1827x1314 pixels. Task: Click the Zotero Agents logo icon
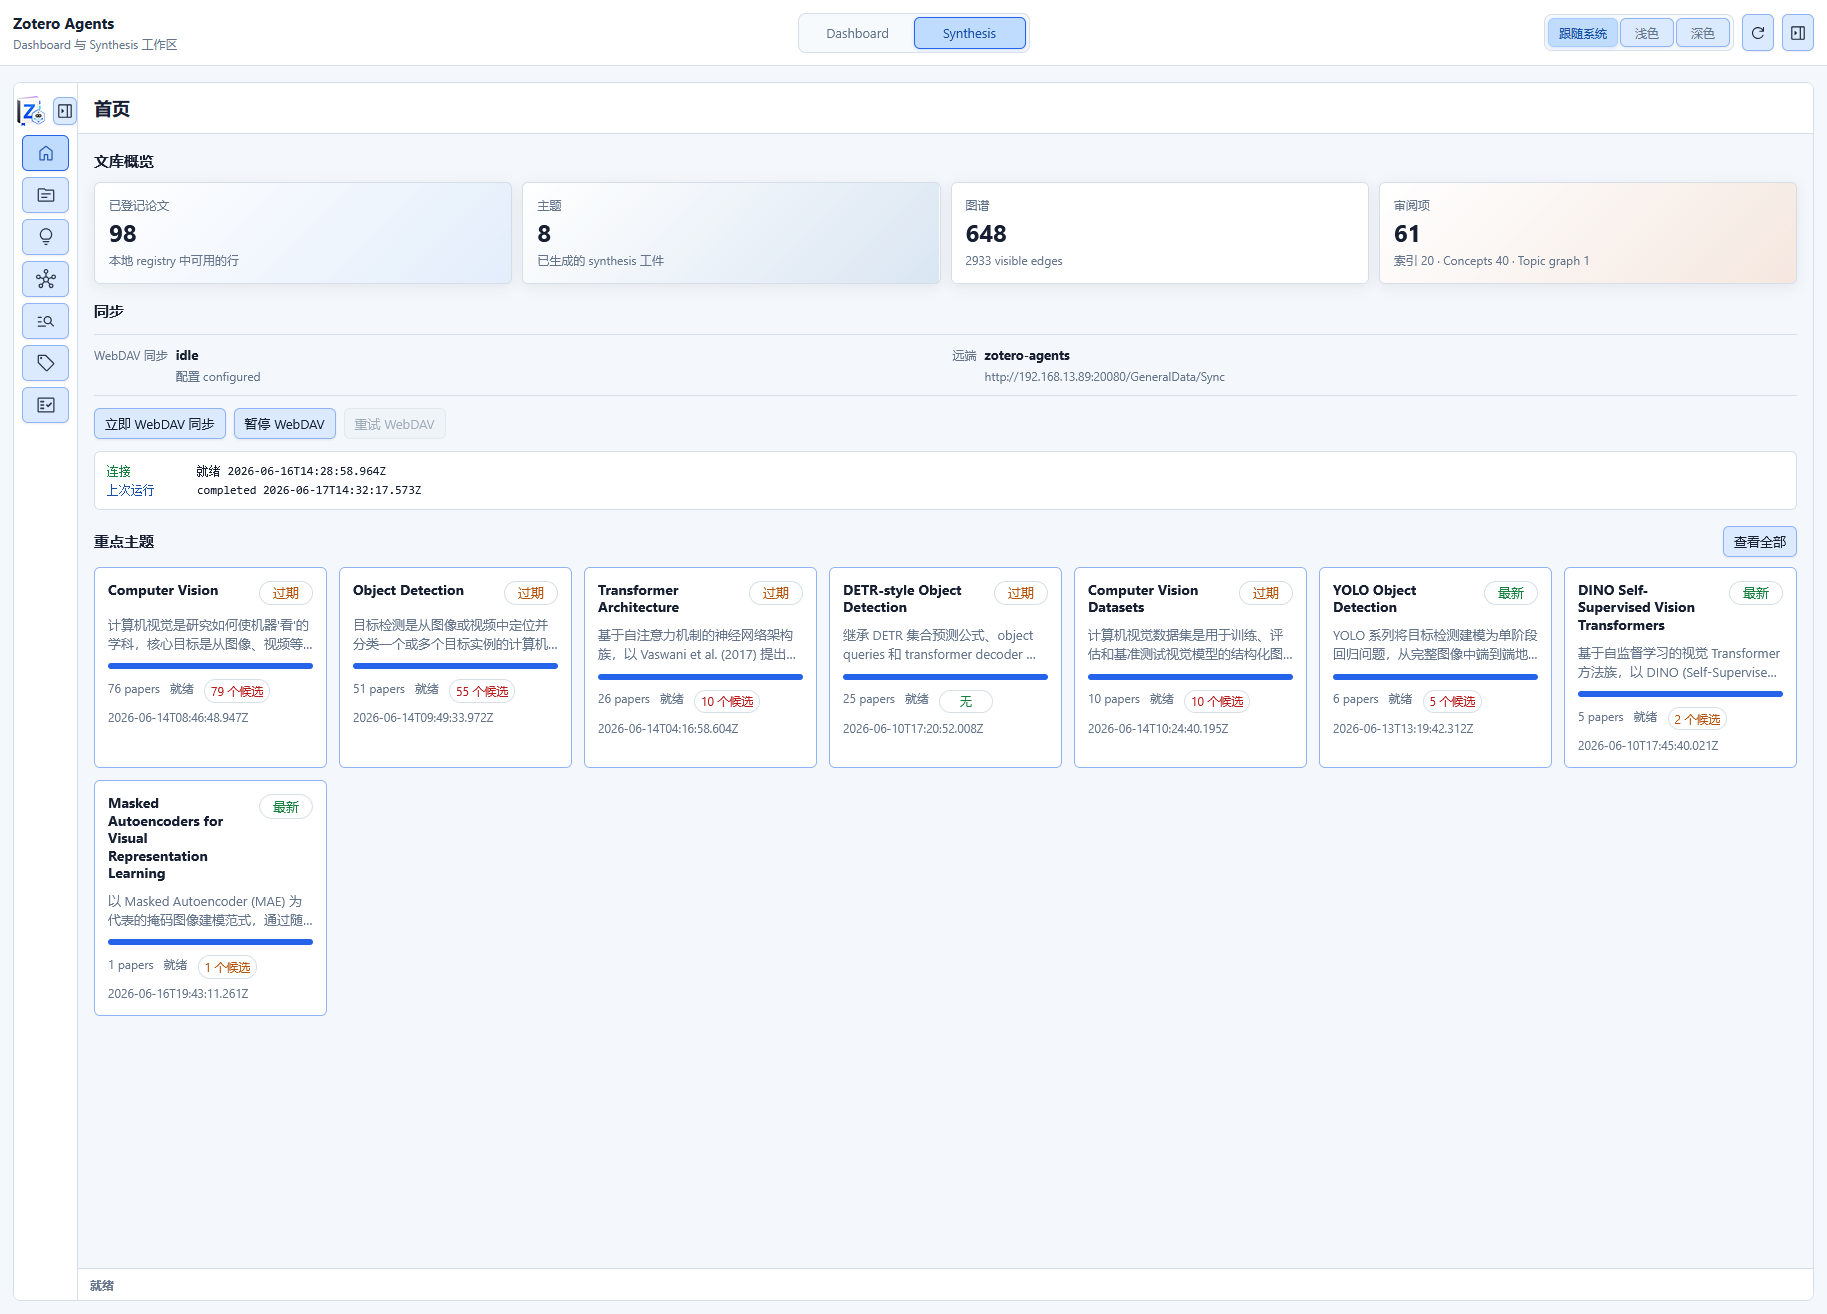[x=31, y=111]
